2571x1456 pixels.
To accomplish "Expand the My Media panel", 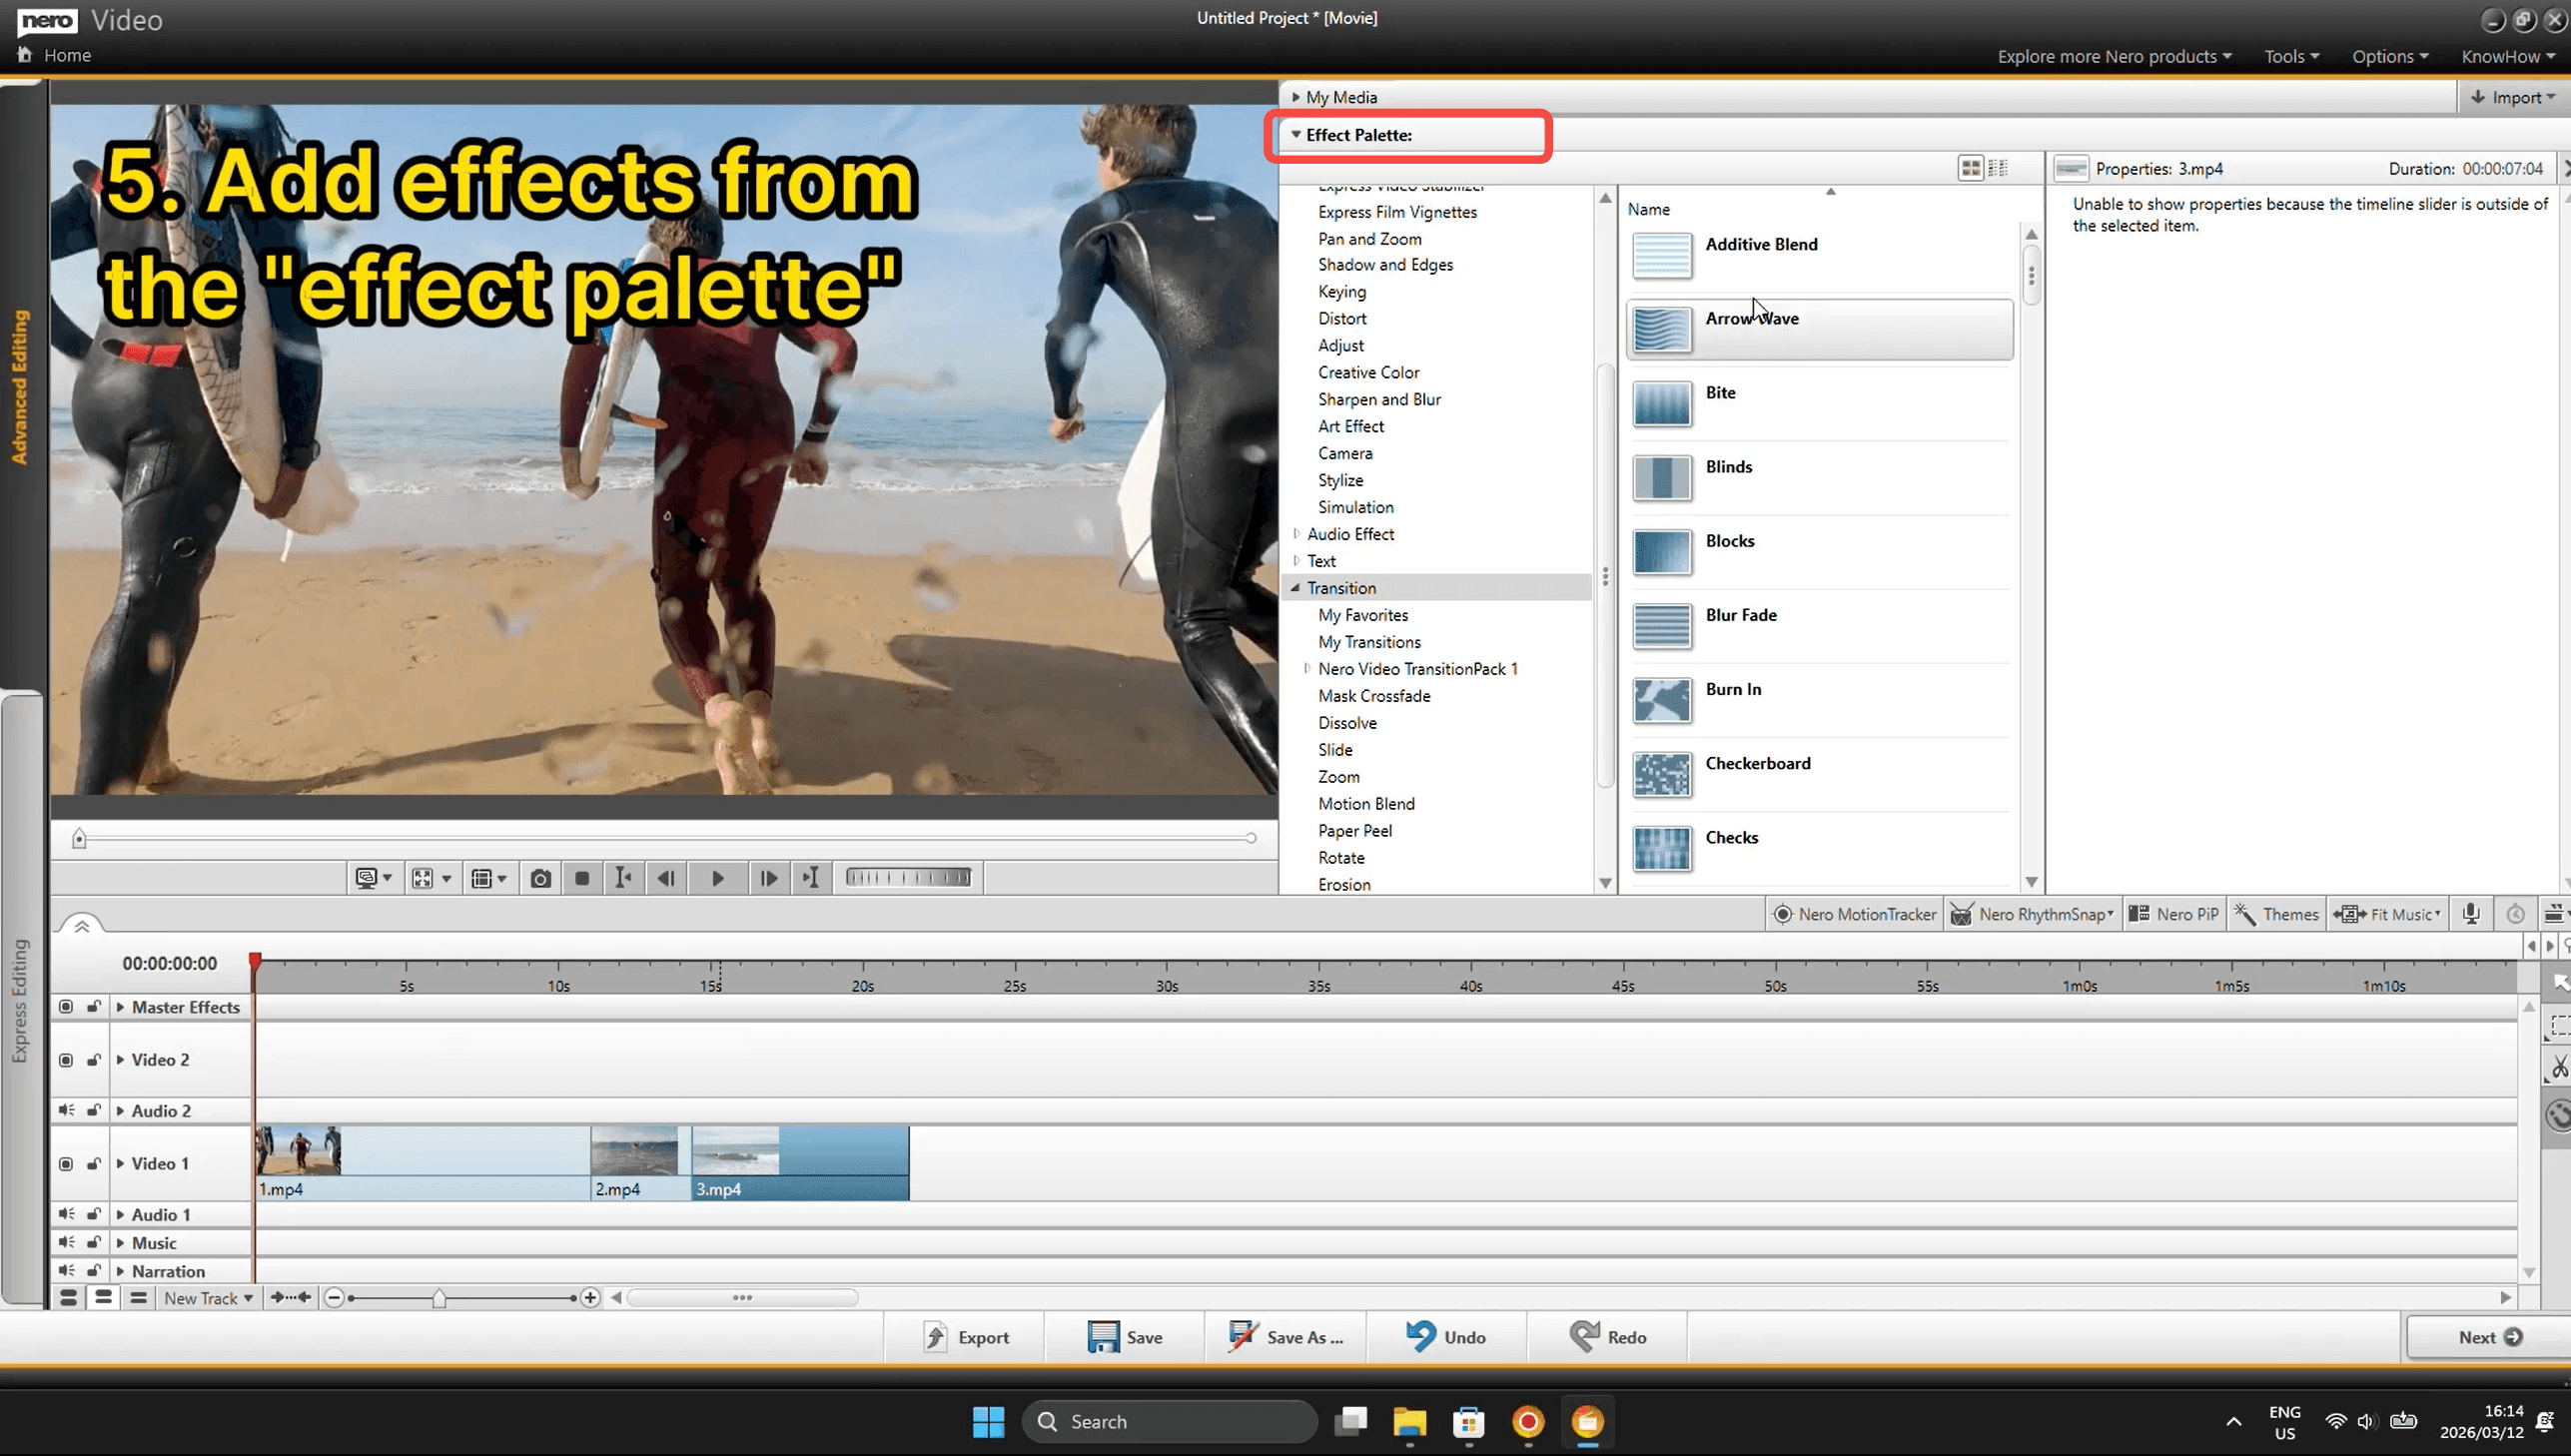I will tap(1296, 97).
